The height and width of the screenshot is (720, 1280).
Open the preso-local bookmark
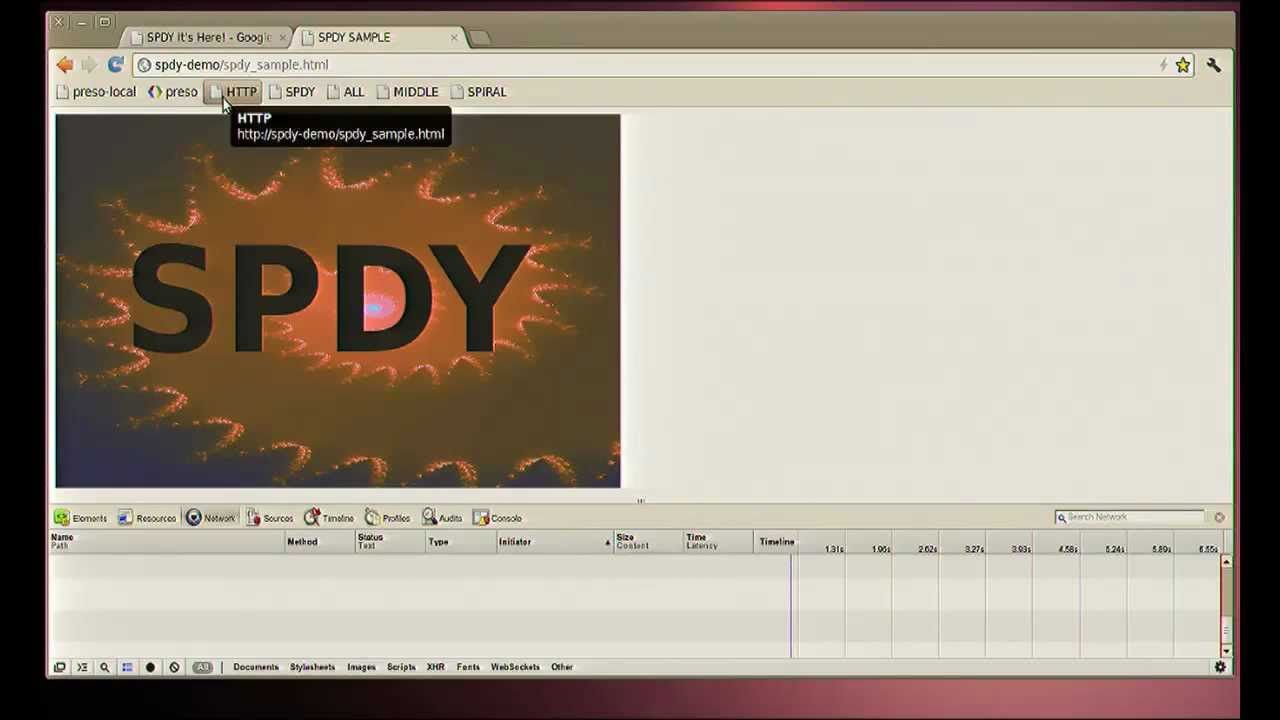pos(96,92)
